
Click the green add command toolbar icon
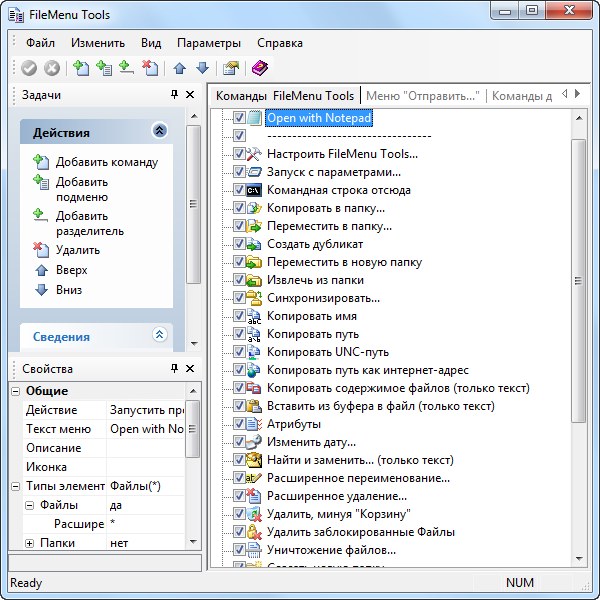[x=82, y=68]
